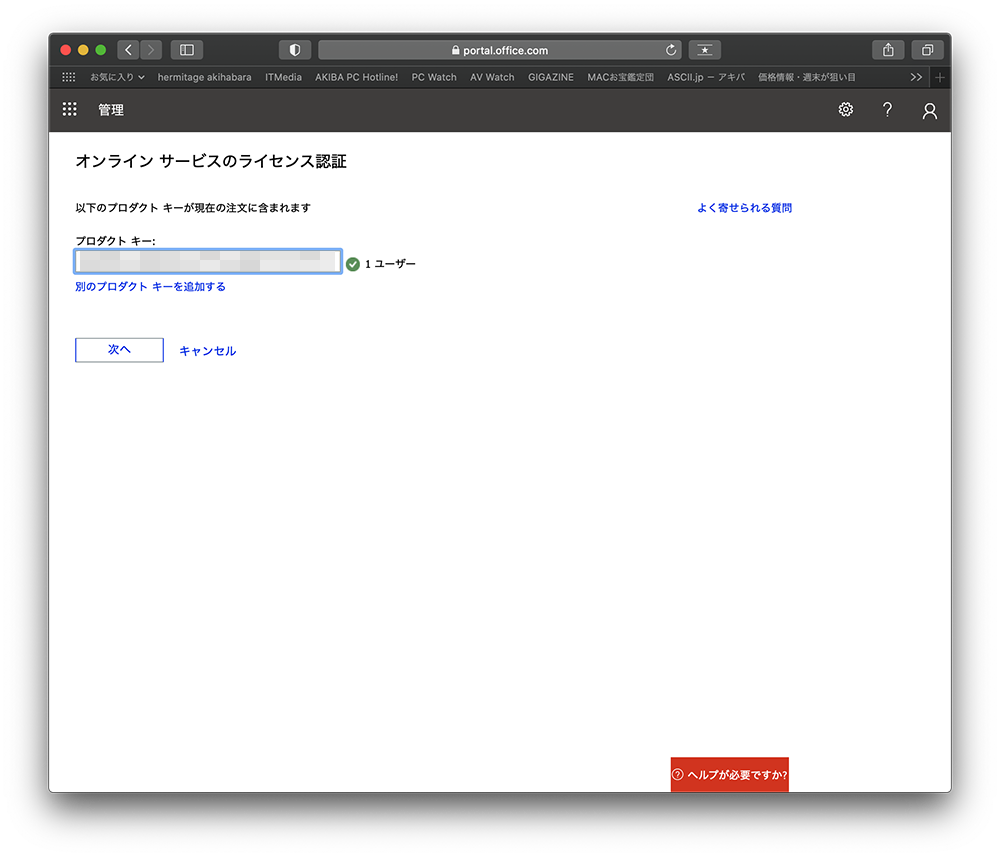The width and height of the screenshot is (1000, 857).
Task: Click the 次へ button
Action: pos(119,350)
